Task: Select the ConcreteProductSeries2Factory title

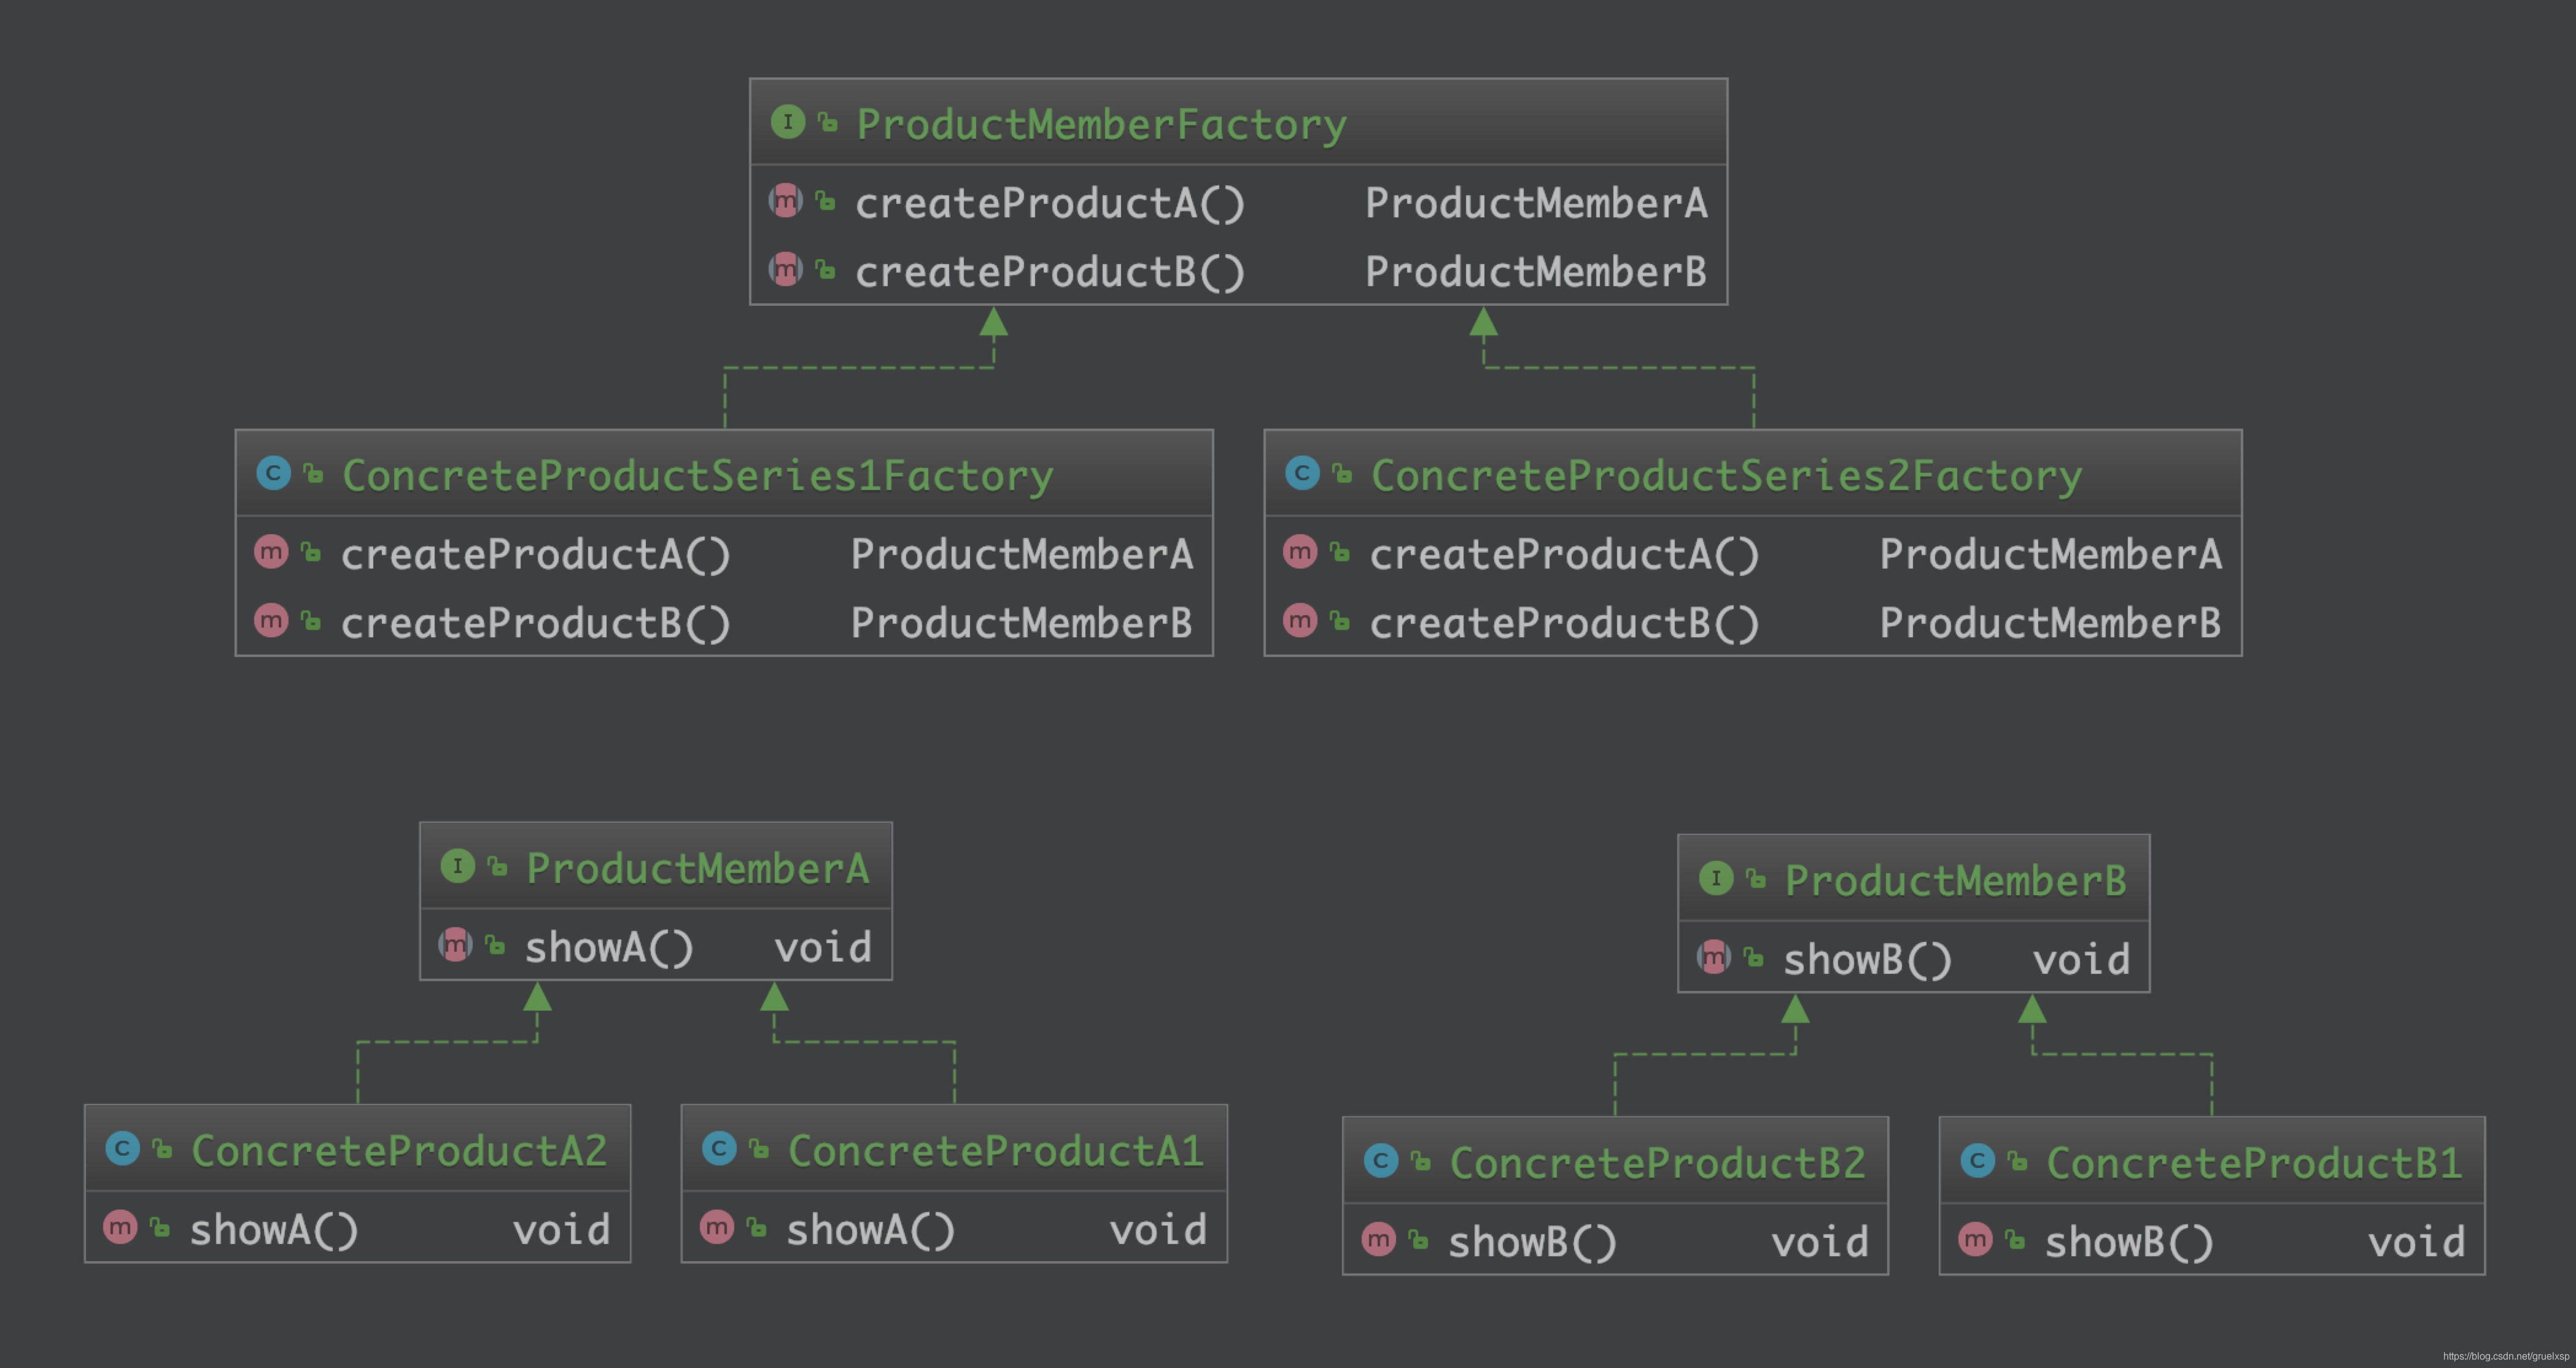Action: (1727, 476)
